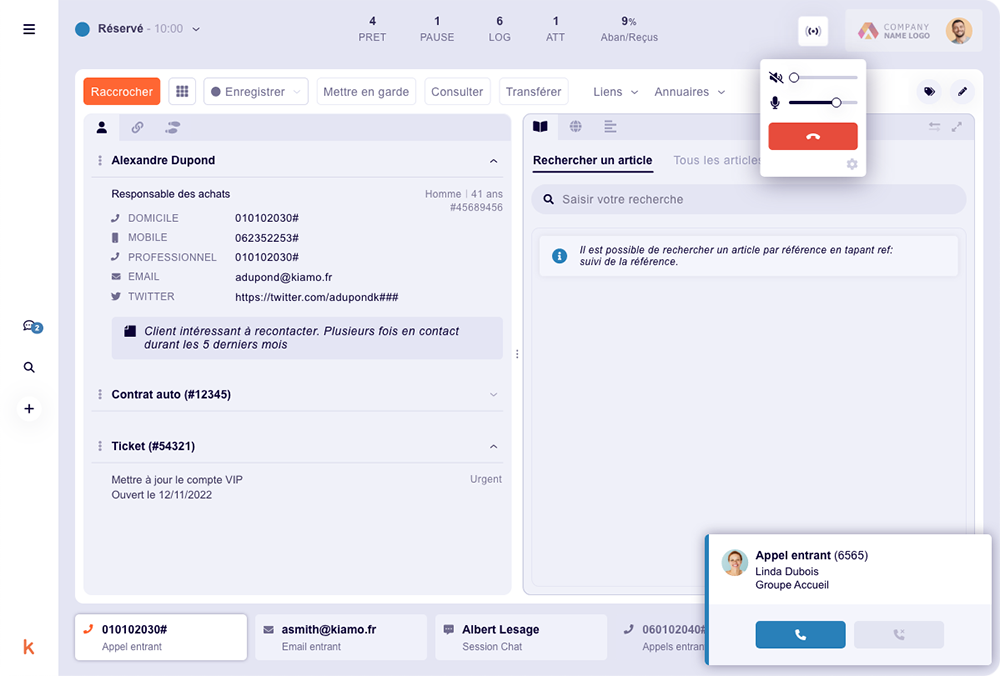Click drag handle of Contrat auto
1000x676 pixels.
pos(99,394)
